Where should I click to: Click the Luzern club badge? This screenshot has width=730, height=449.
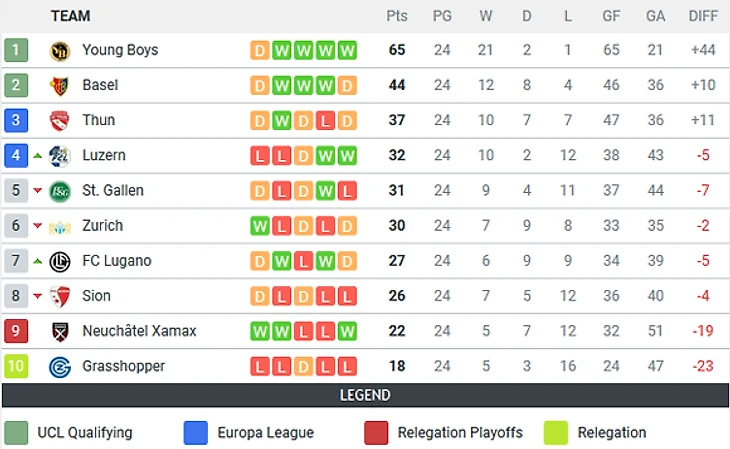pyautogui.click(x=60, y=156)
